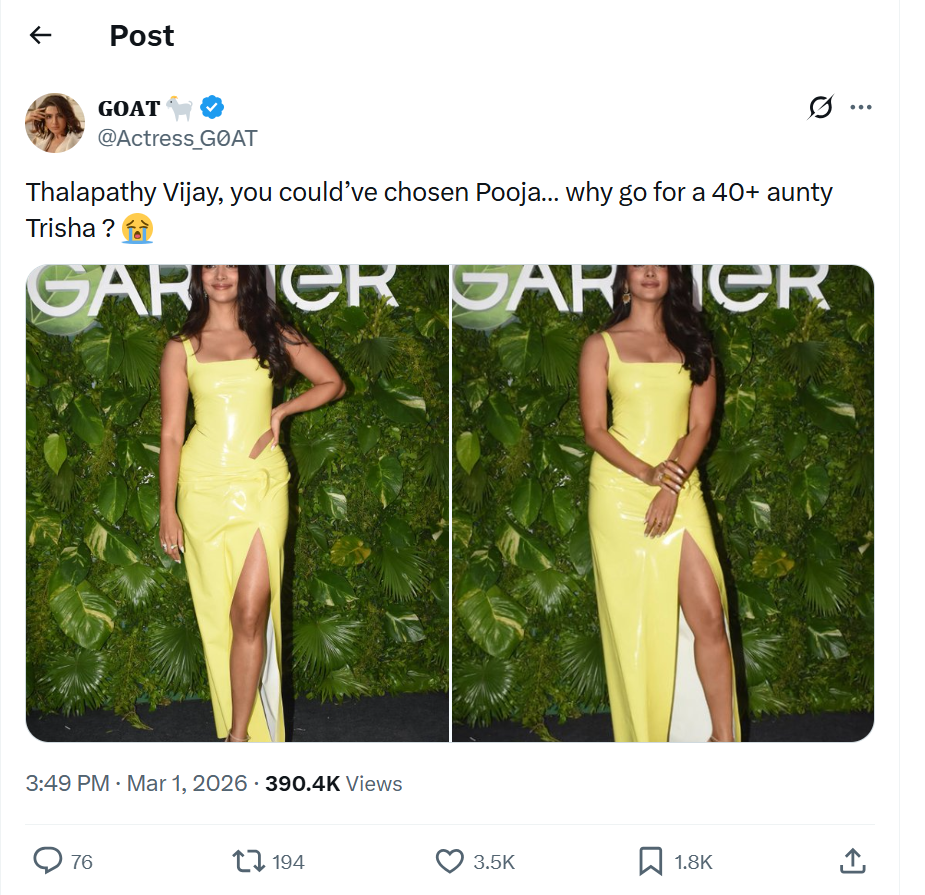Click the goat emoji beside the name
This screenshot has width=925, height=895.
180,107
